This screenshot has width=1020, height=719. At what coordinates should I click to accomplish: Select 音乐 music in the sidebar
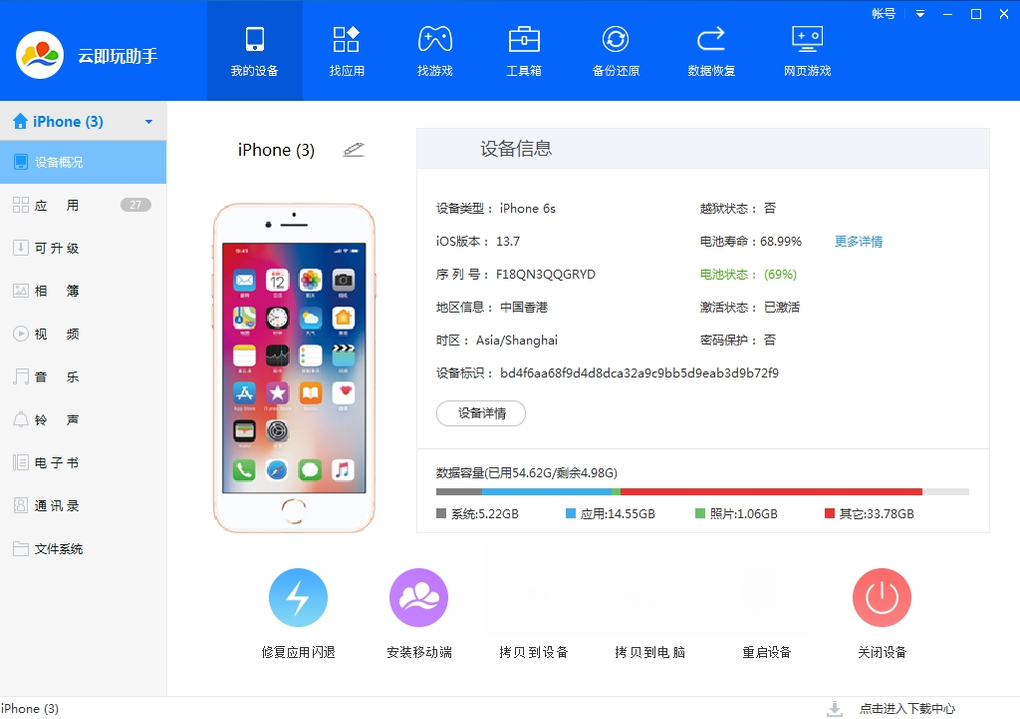pyautogui.click(x=83, y=377)
